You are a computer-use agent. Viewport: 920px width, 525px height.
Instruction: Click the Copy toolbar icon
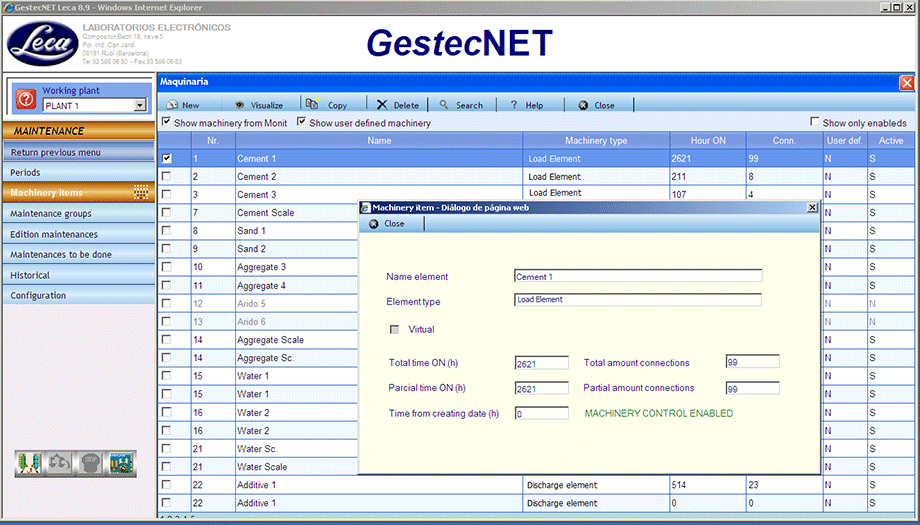click(313, 104)
